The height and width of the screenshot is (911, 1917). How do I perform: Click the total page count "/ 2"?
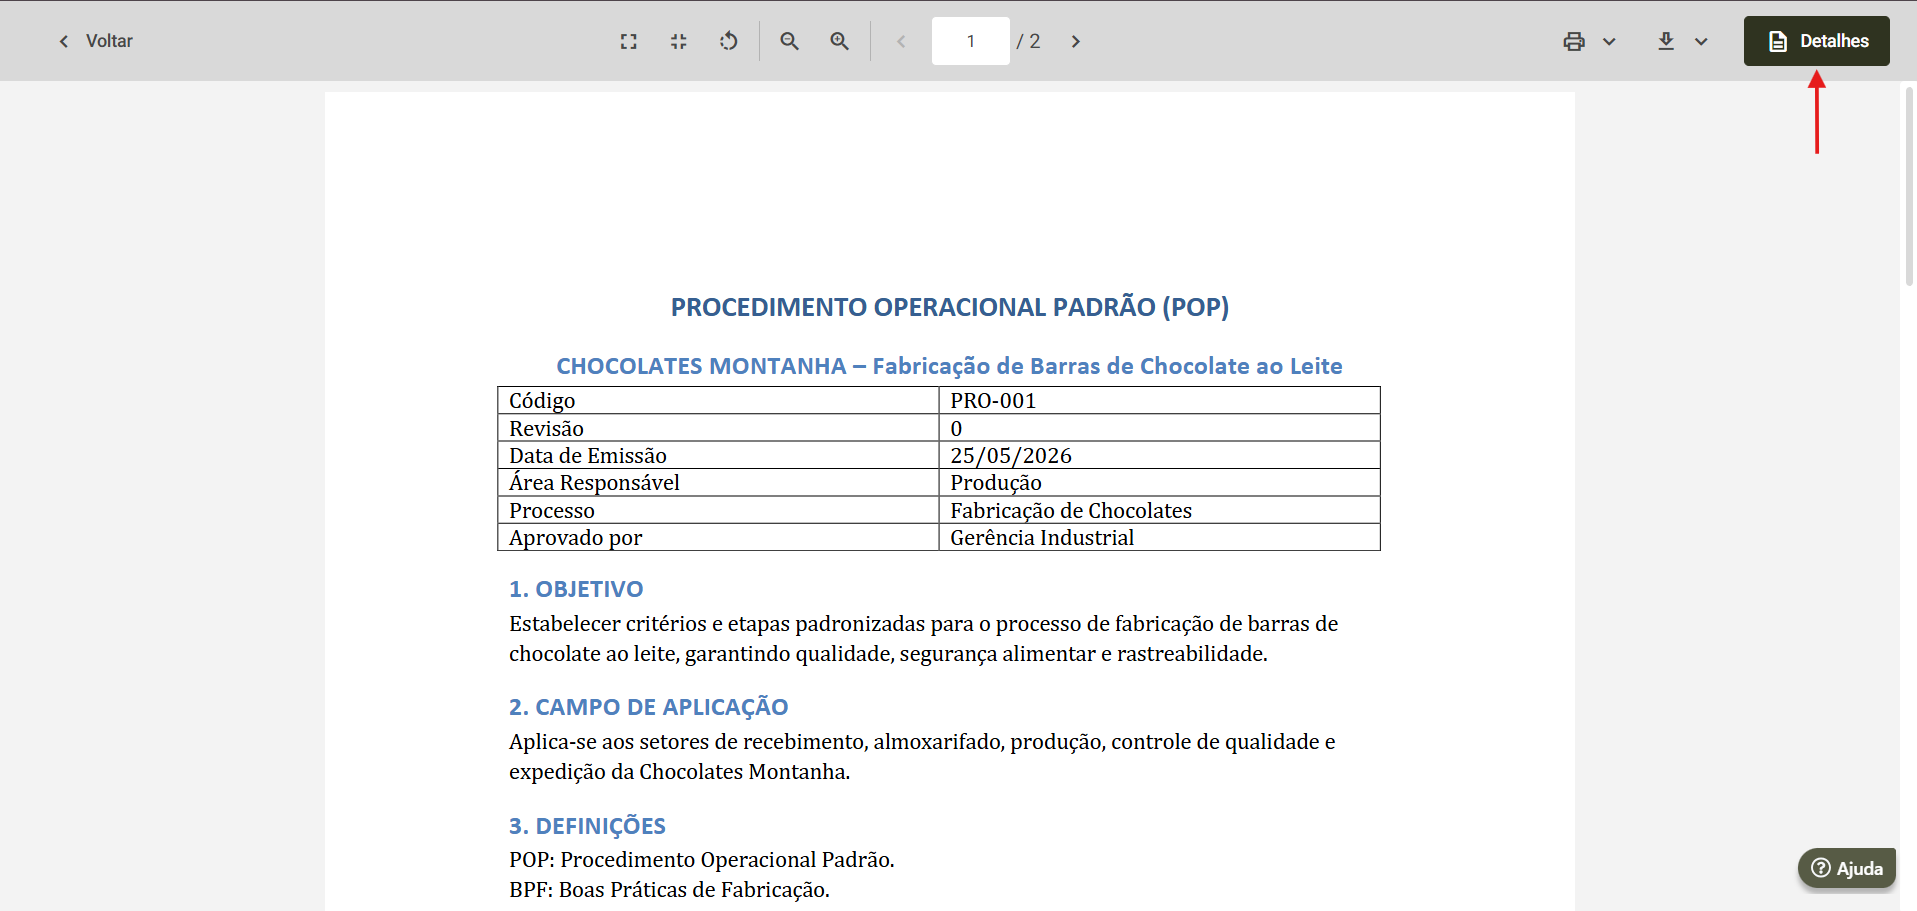pos(1029,41)
